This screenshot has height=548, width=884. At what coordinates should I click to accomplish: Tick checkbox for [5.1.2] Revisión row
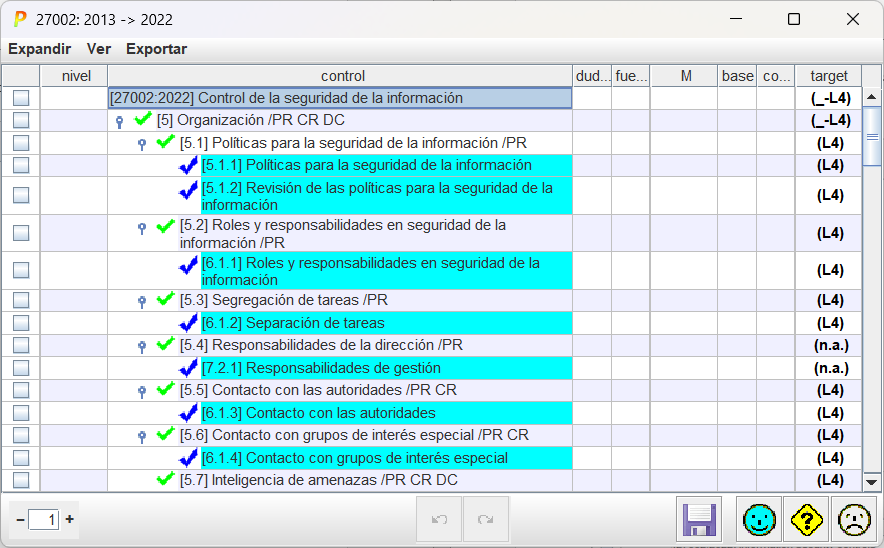tap(21, 195)
